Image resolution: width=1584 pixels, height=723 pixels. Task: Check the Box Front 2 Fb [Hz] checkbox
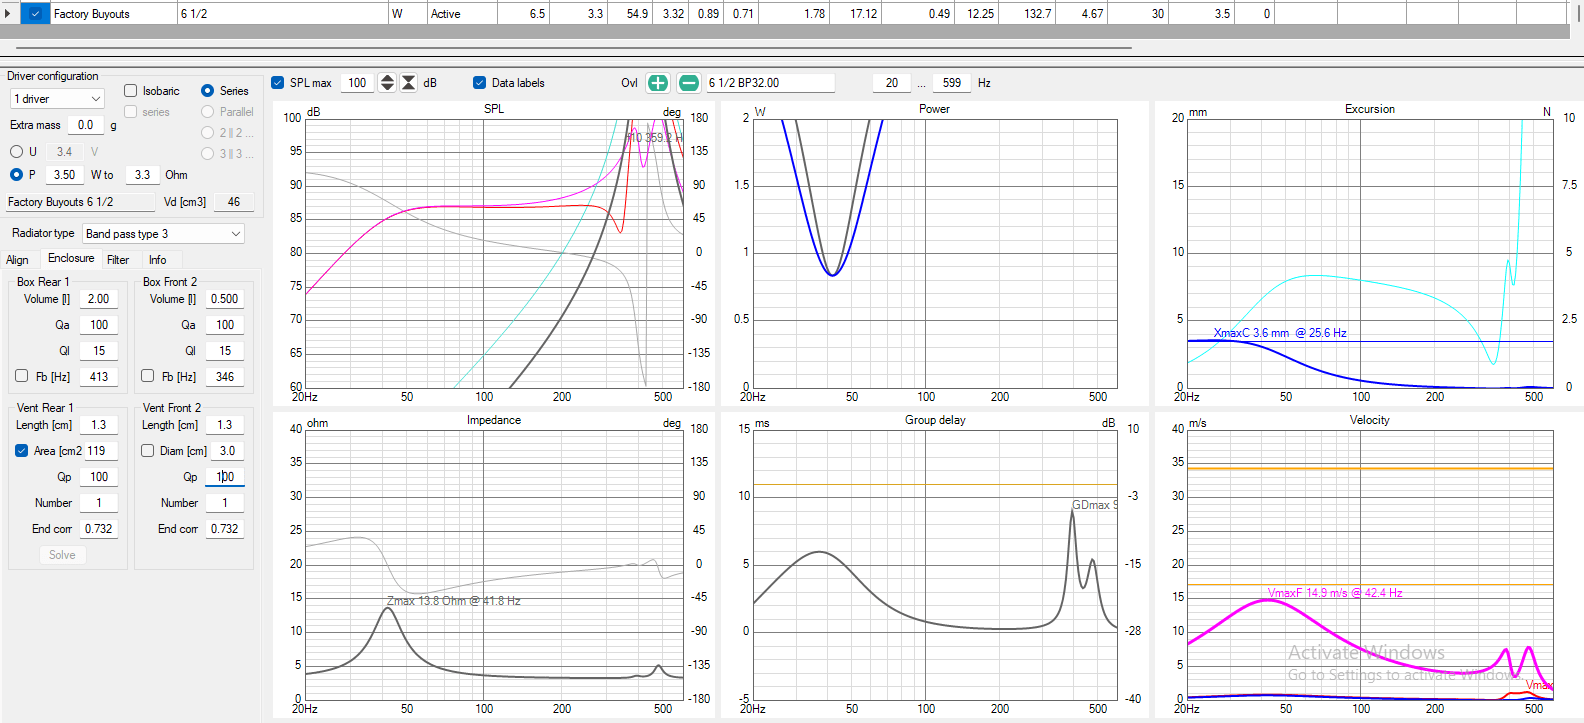[x=148, y=376]
